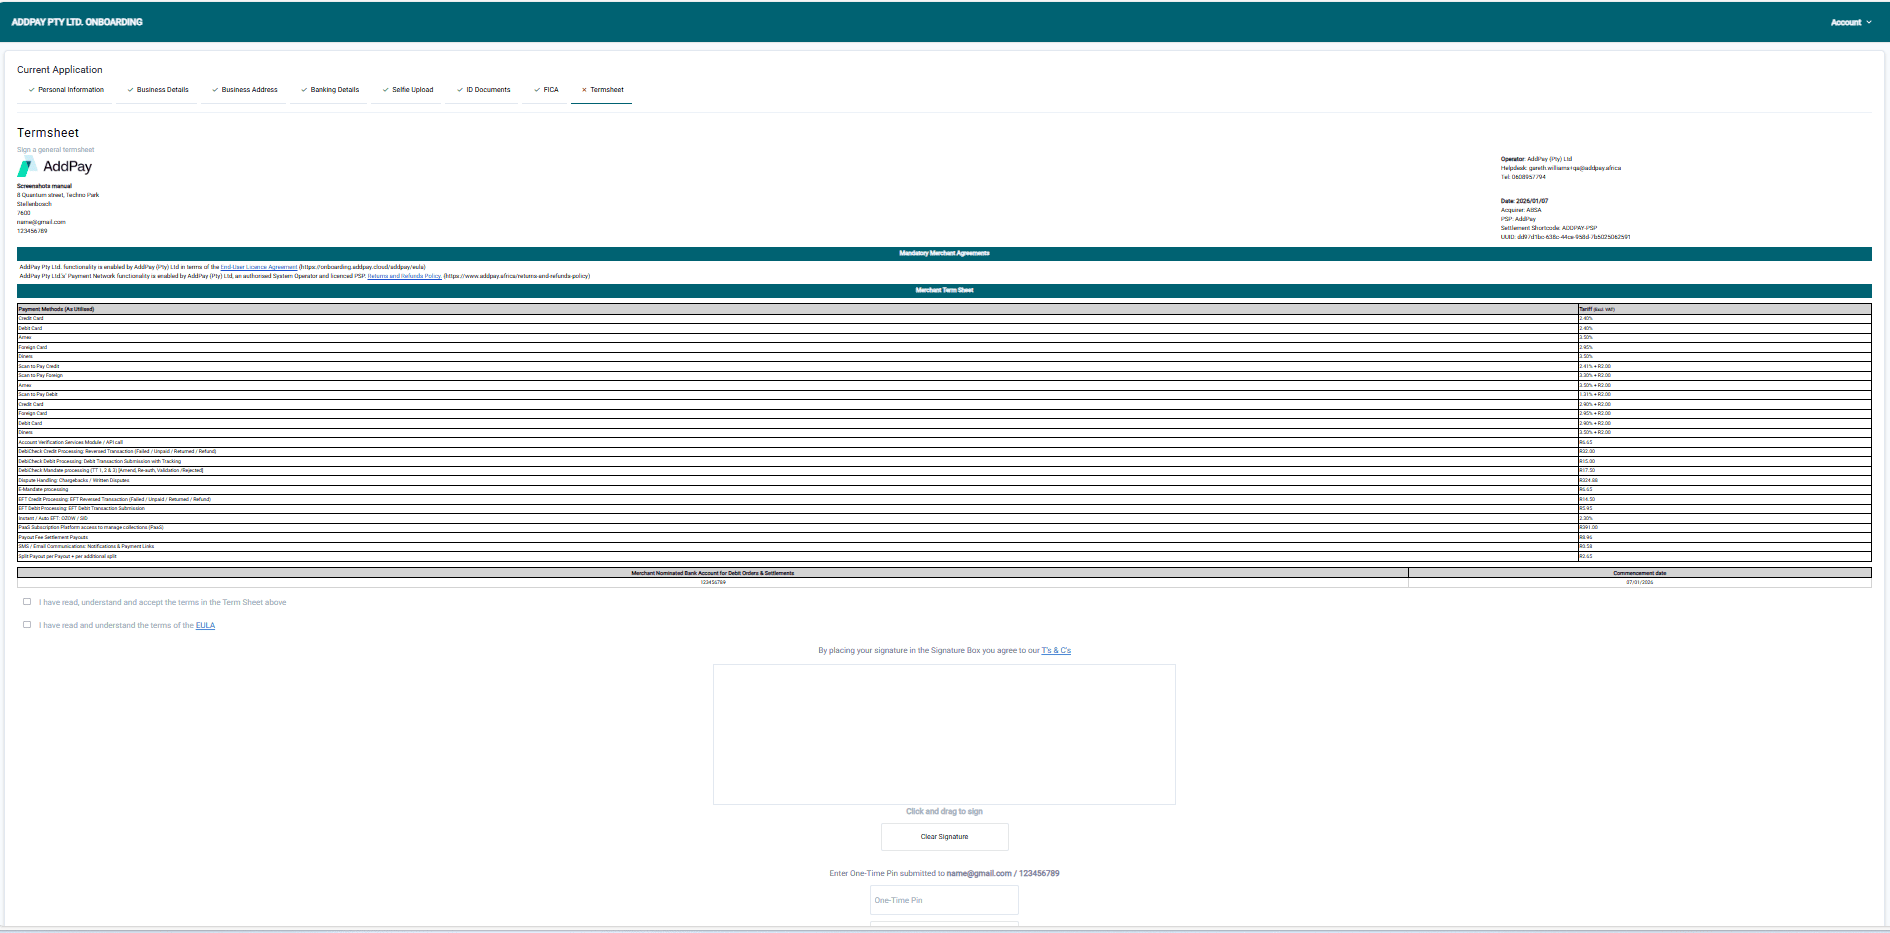This screenshot has width=1890, height=933.
Task: Open the Account dropdown menu
Action: [x=1850, y=22]
